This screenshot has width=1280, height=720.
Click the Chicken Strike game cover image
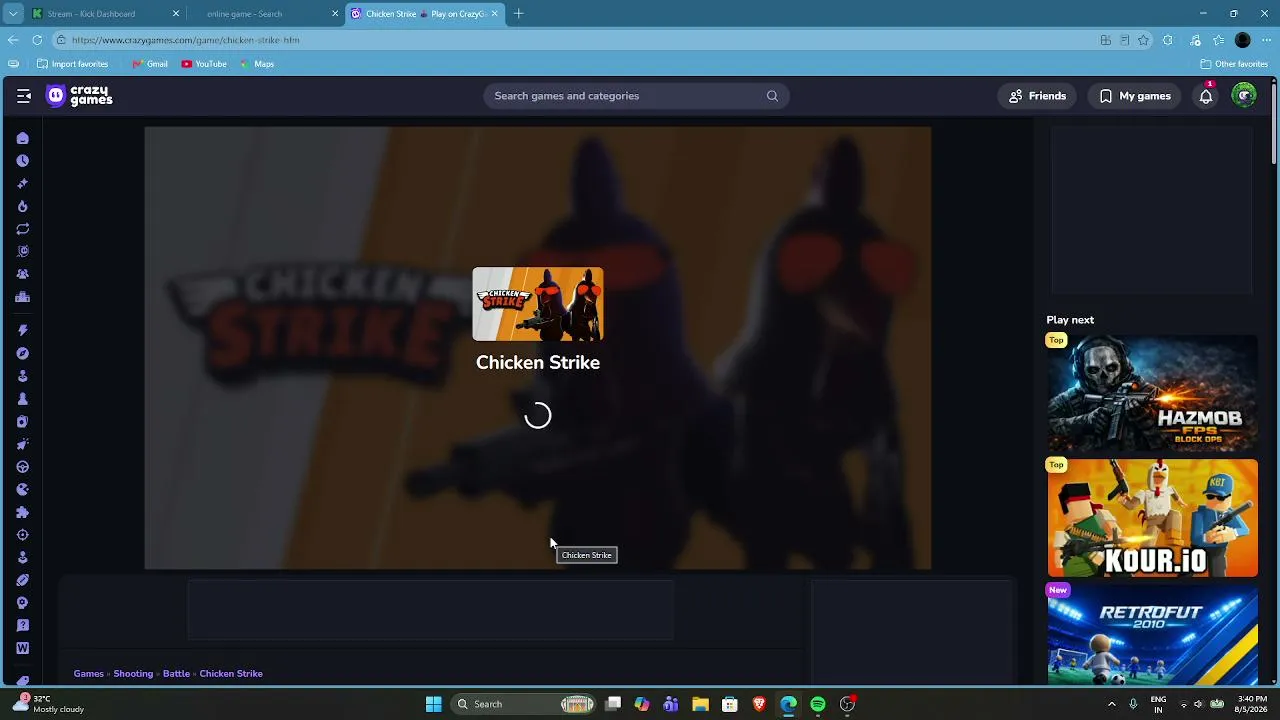point(538,304)
